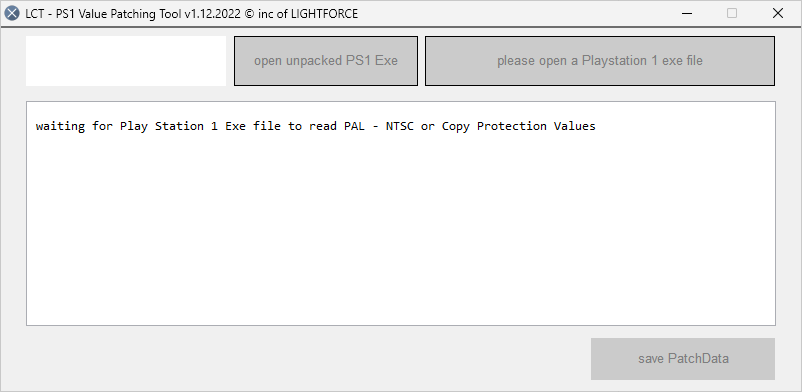The image size is (802, 392).
Task: Open an unpacked PS1 Exe file
Action: click(326, 61)
